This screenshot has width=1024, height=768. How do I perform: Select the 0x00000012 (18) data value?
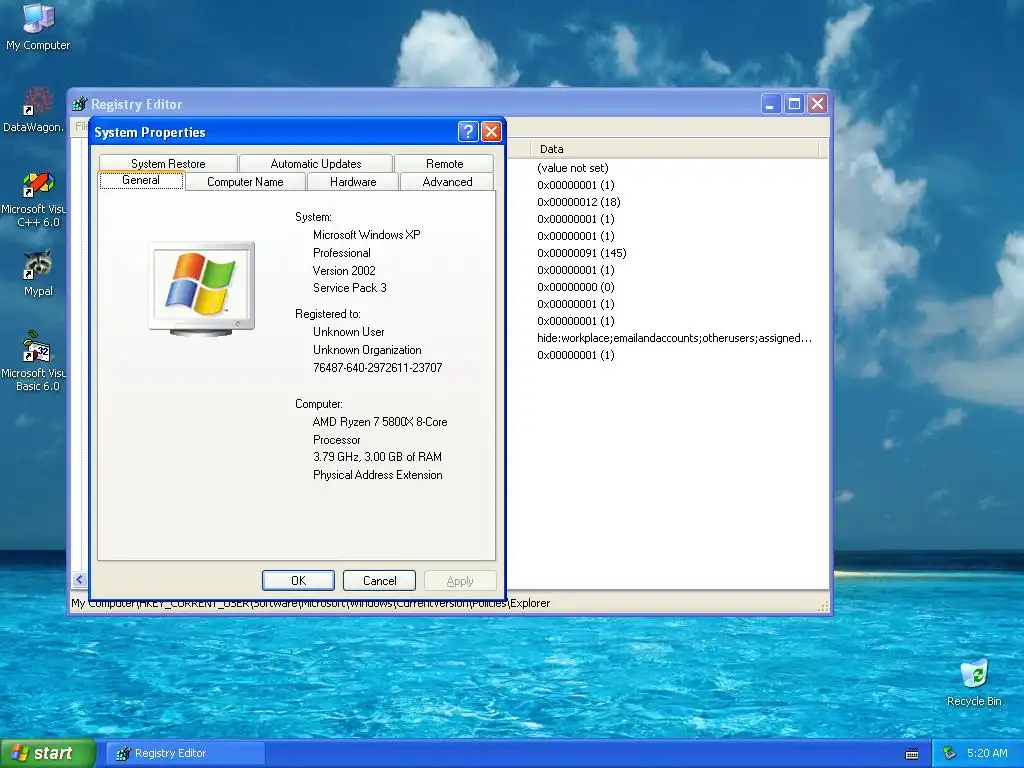[x=579, y=202]
